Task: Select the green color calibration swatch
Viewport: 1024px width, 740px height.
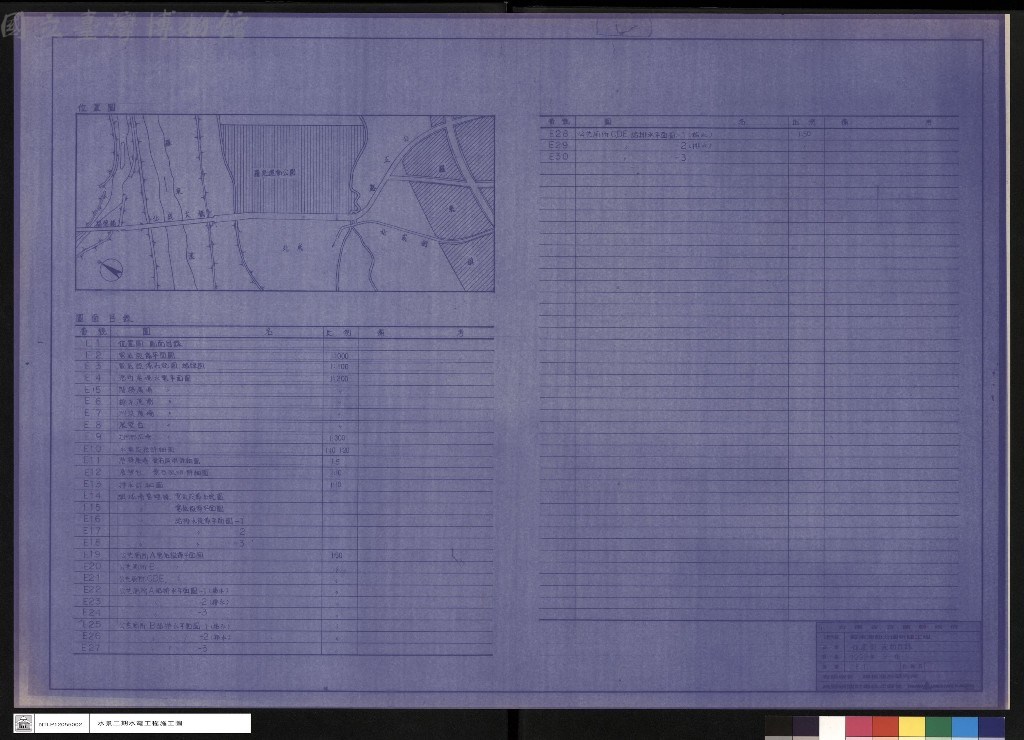Action: 938,728
